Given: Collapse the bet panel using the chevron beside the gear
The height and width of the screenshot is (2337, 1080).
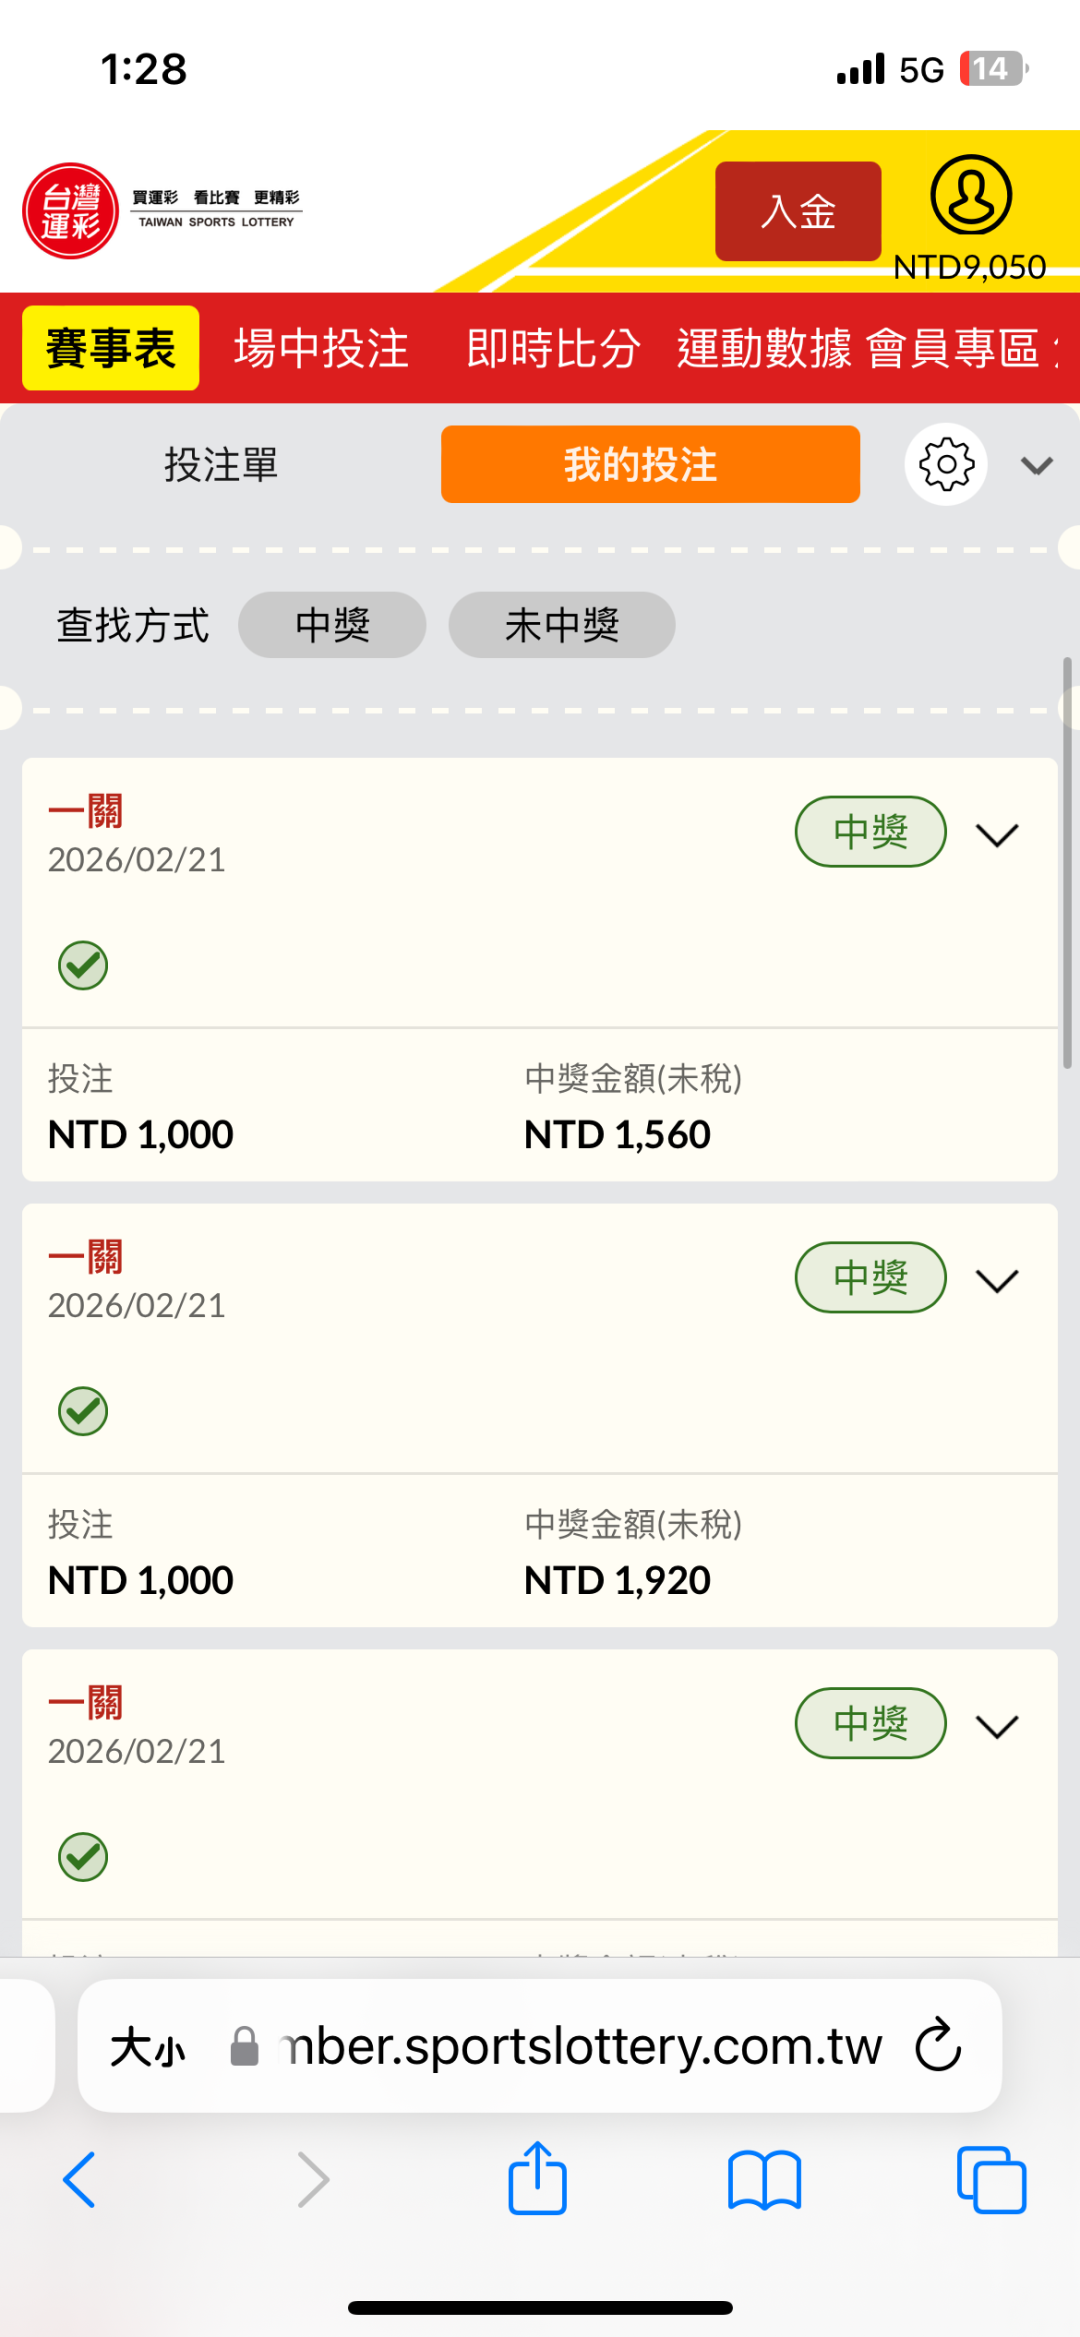Looking at the screenshot, I should tap(1037, 465).
